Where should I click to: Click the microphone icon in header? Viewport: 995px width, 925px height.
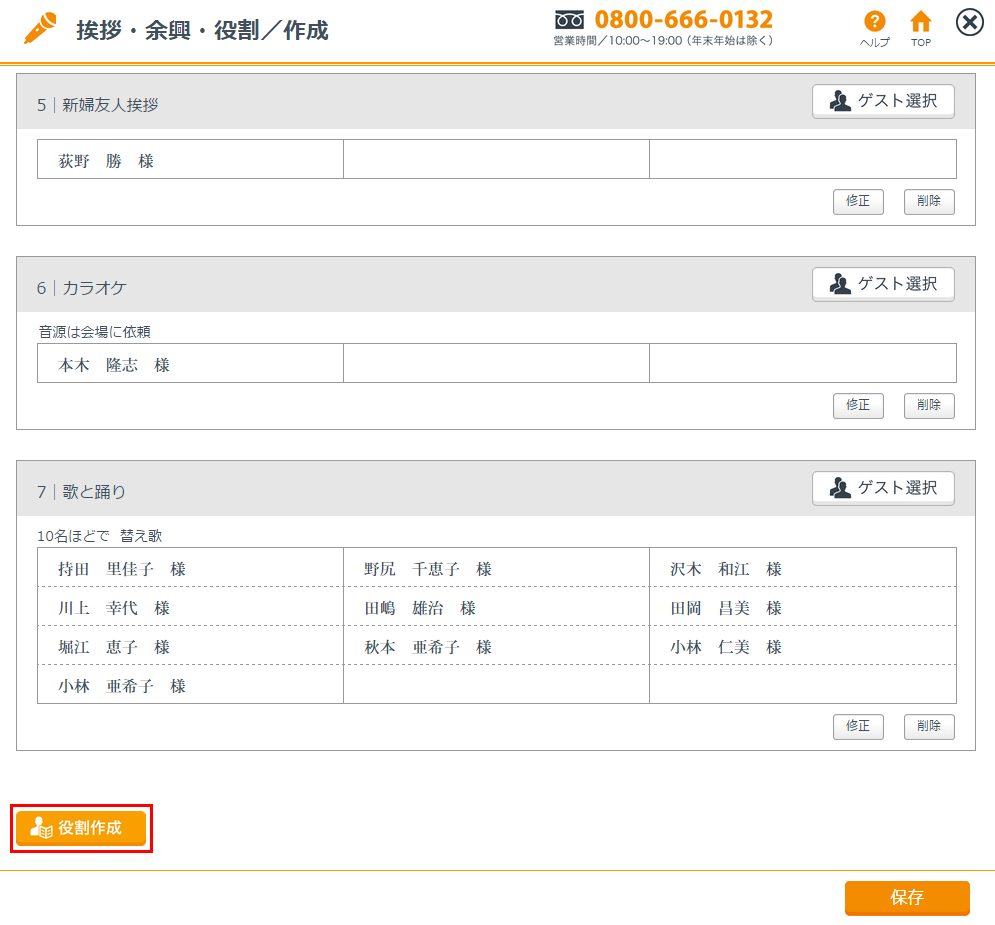pyautogui.click(x=41, y=29)
